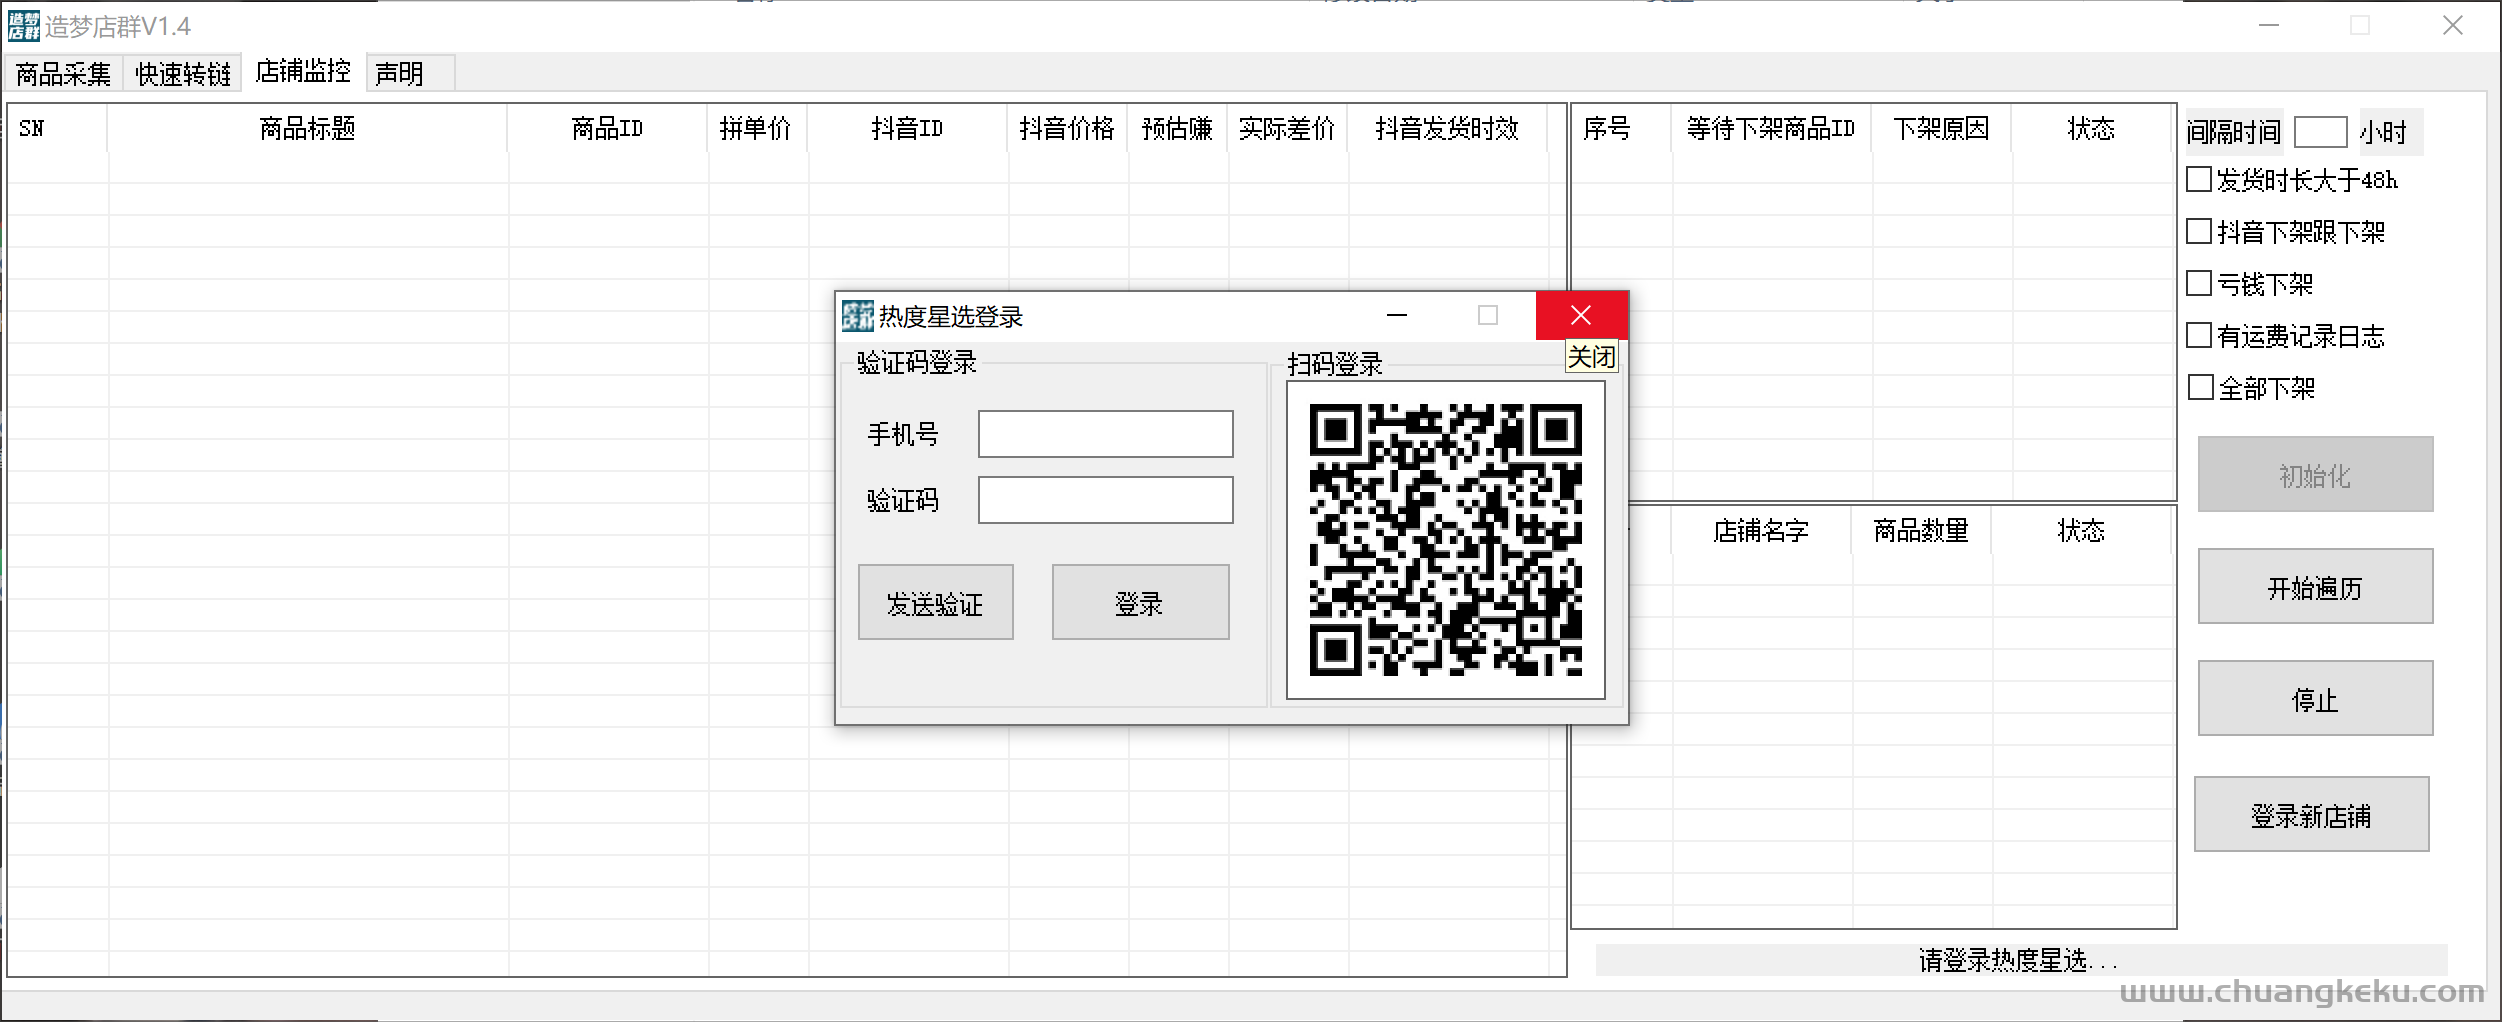Image resolution: width=2502 pixels, height=1022 pixels.
Task: Click the 状态 header beside 下架原因
Action: click(2091, 129)
